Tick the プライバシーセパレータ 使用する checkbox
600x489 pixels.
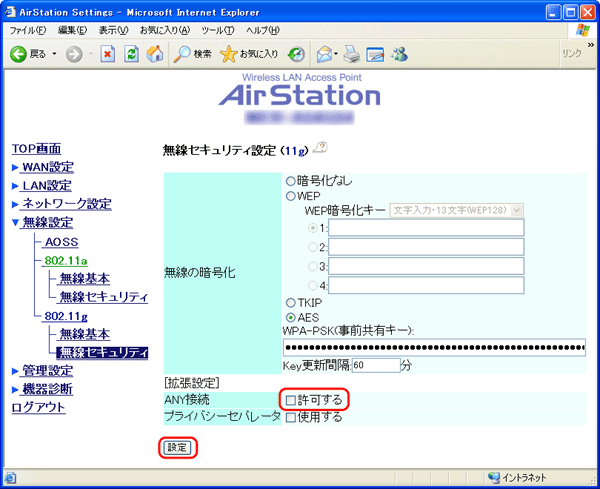pos(291,417)
